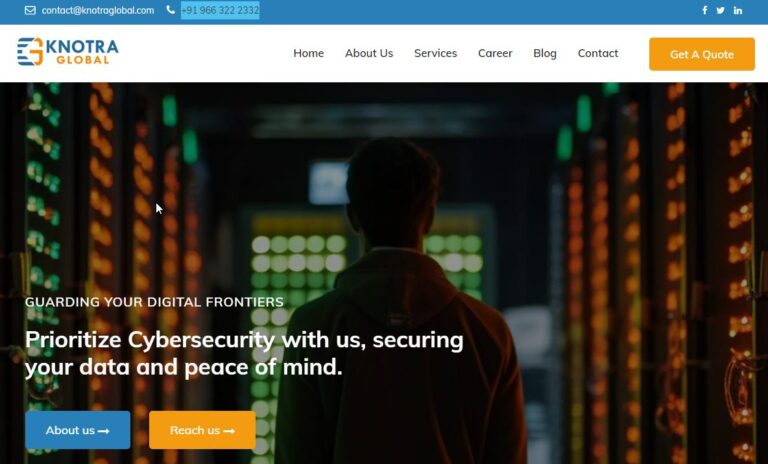This screenshot has width=768, height=464.
Task: Open the Twitter social icon
Action: (x=720, y=10)
